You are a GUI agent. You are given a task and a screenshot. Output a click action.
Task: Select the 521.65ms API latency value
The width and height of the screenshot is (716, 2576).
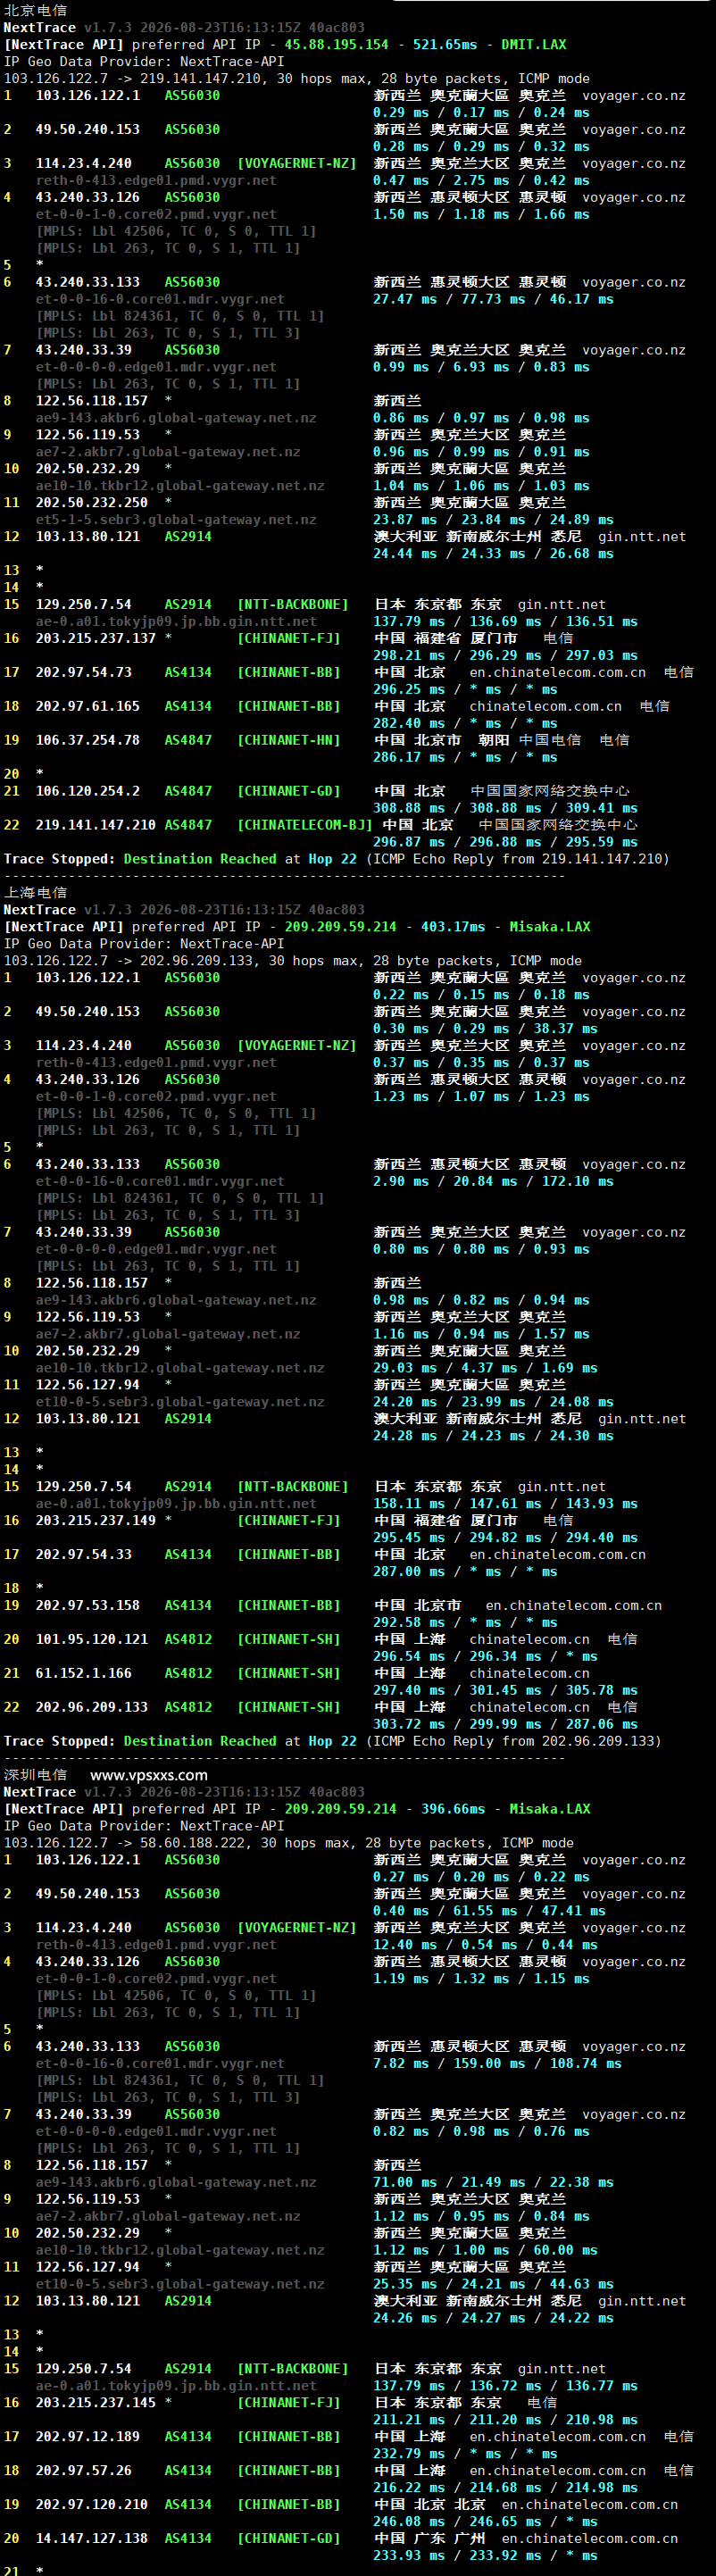445,44
